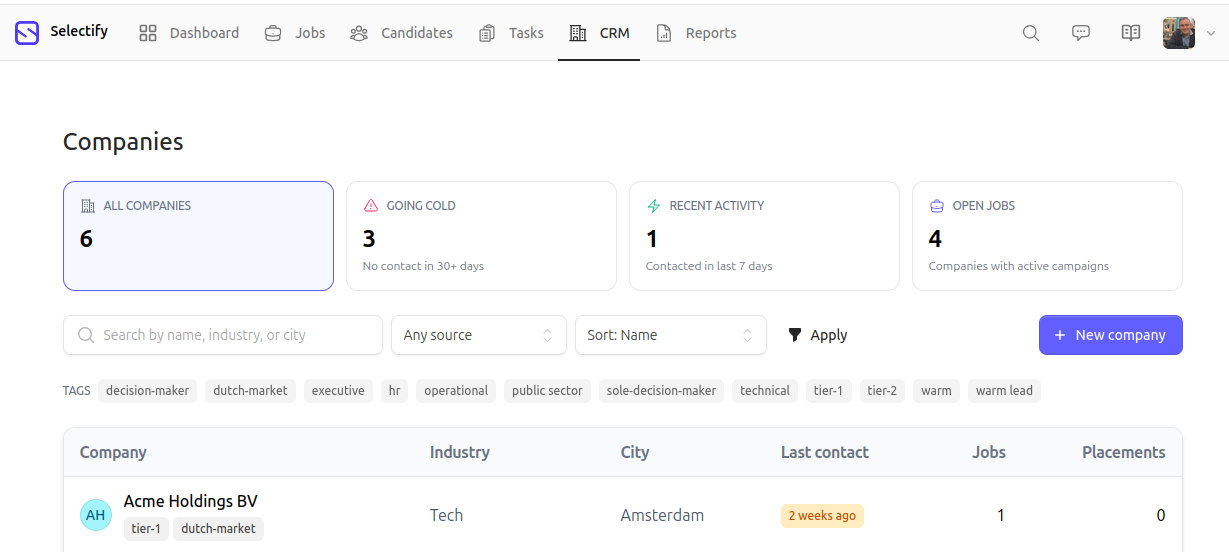Click the dutch-market tag under Acme Holdings BV
Screen dimensions: 1229x552
click(218, 529)
